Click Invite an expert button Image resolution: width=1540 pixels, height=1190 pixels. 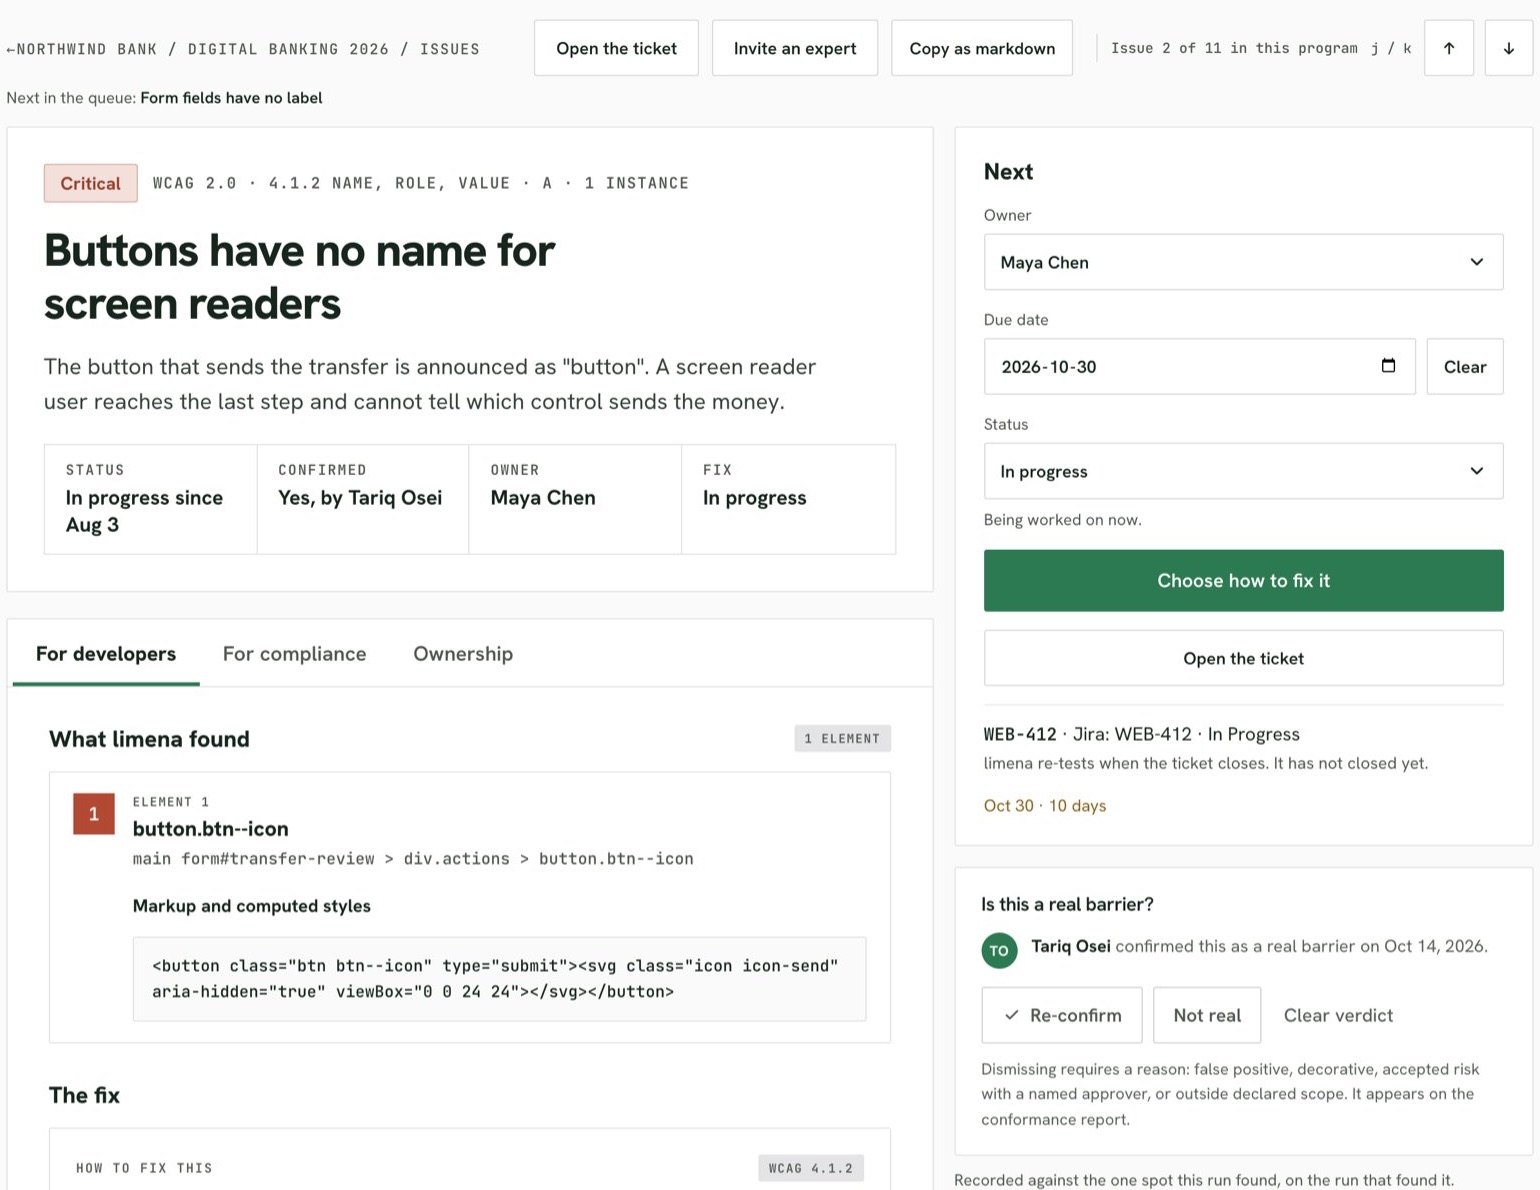795,48
